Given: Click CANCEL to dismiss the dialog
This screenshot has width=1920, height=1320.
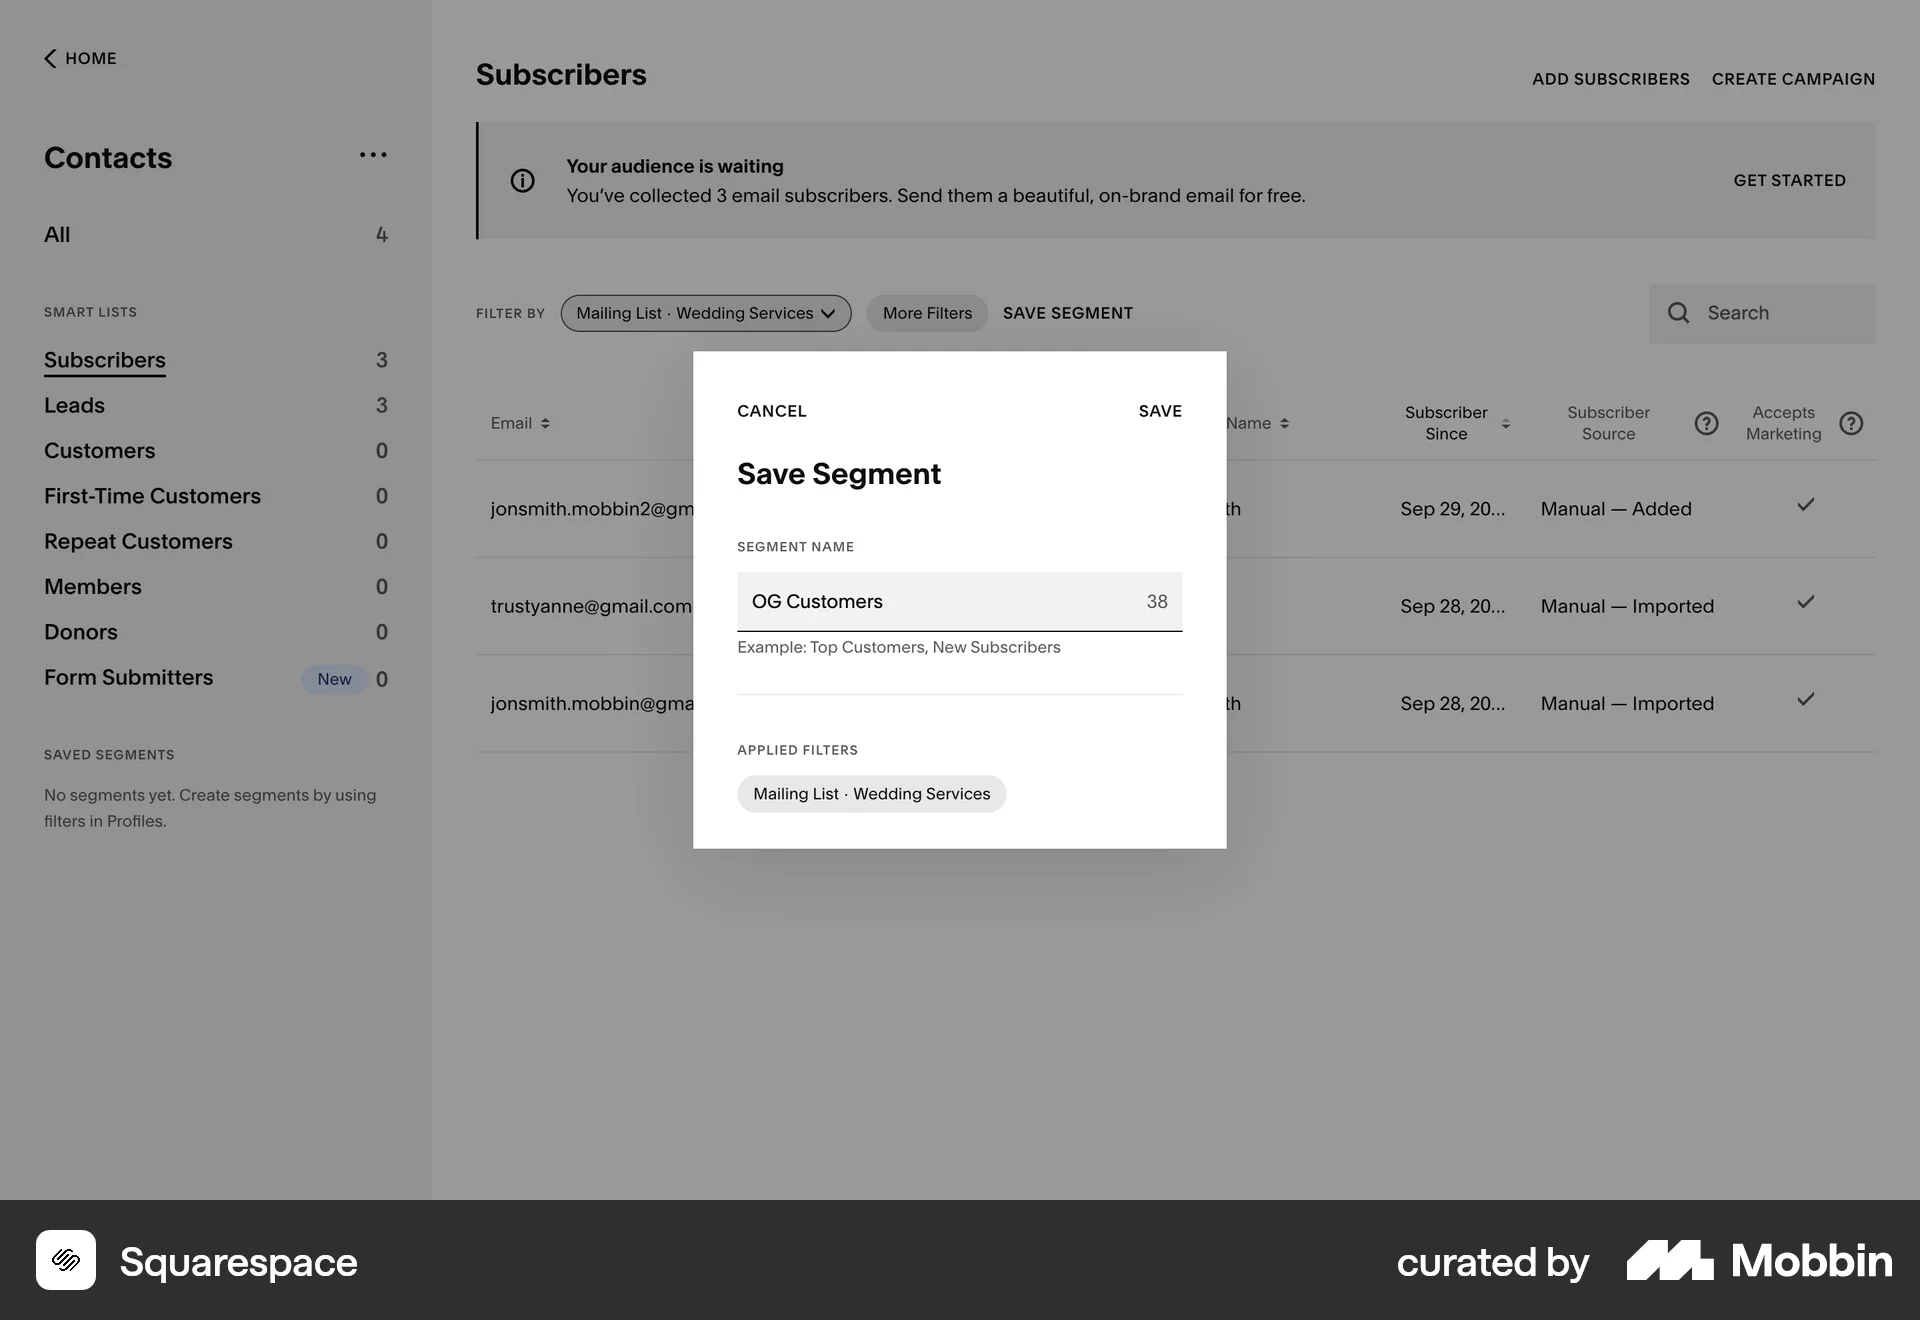Looking at the screenshot, I should [771, 410].
